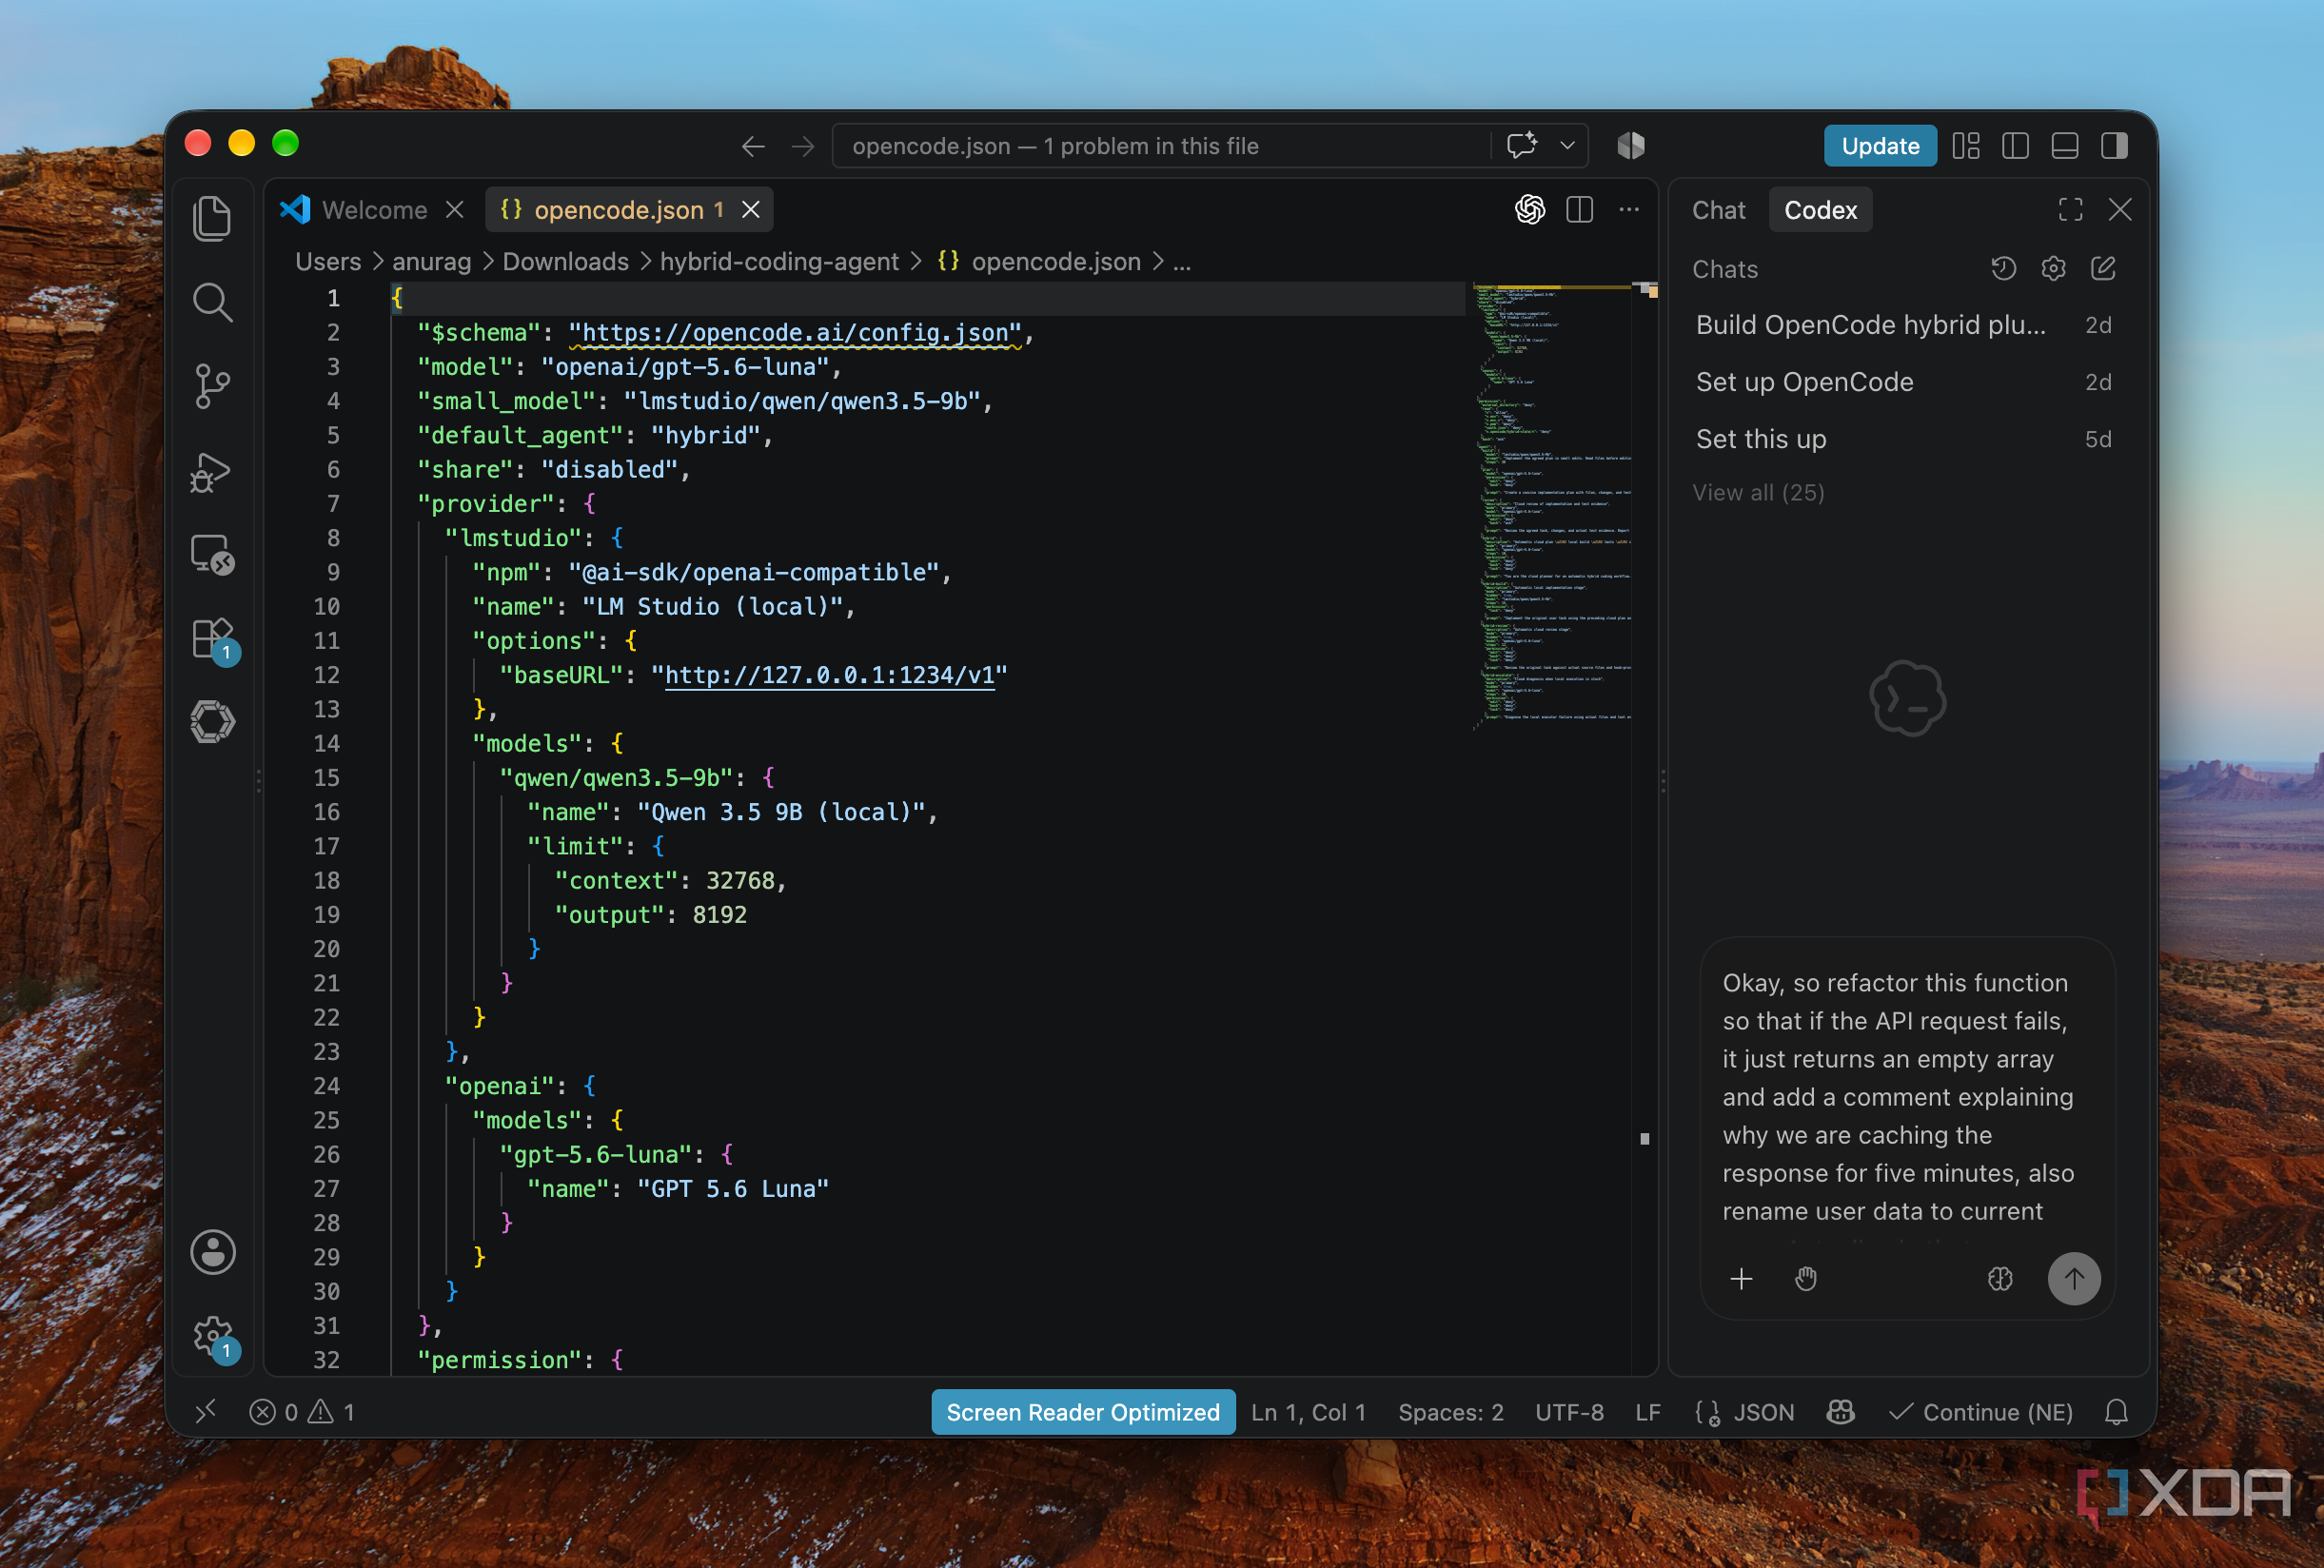Click hybrid-coding-agent breadcrumb segment

tap(778, 262)
